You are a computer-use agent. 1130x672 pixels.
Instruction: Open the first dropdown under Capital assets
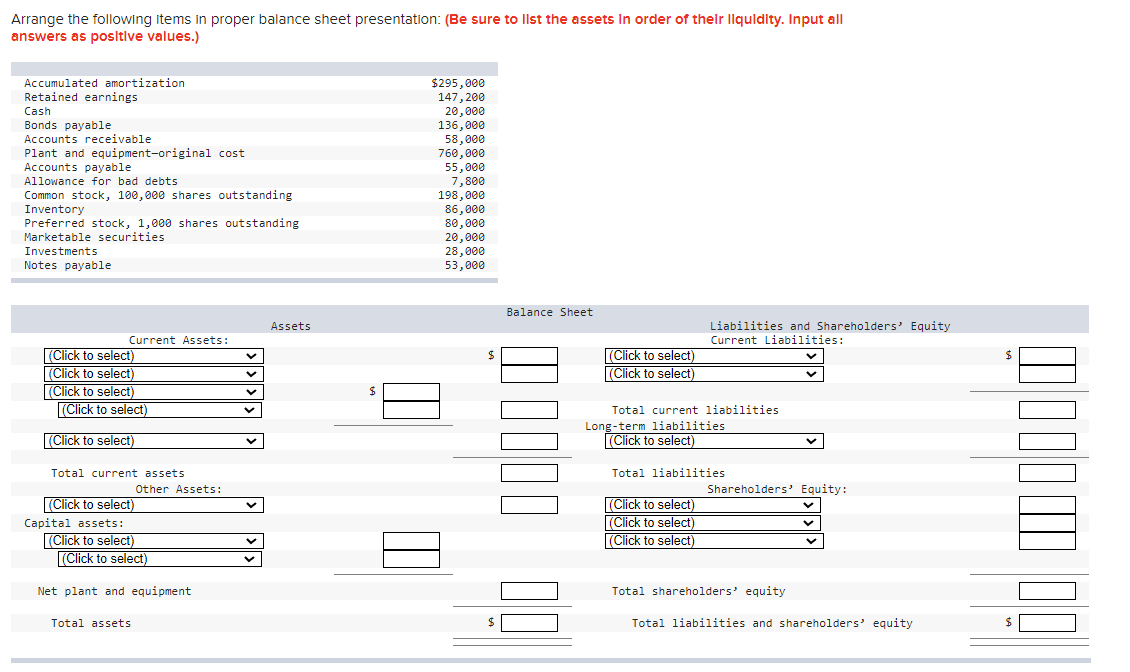tap(153, 540)
